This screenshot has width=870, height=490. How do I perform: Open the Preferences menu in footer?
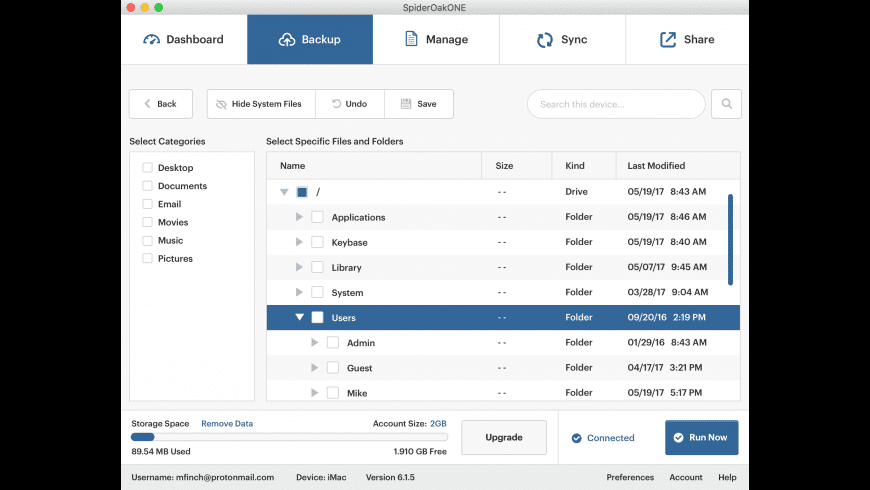(x=630, y=477)
